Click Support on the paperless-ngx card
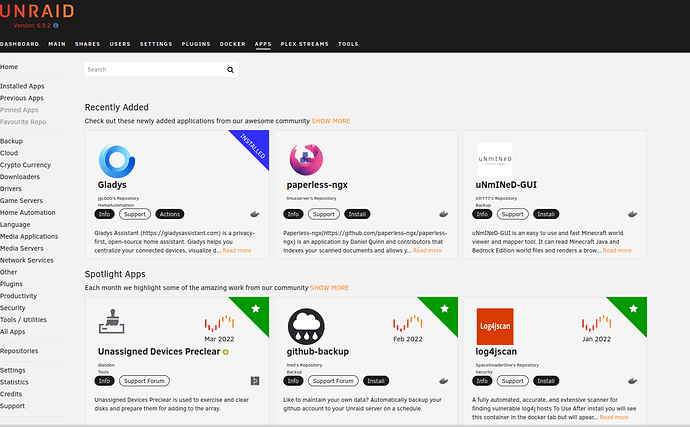 click(323, 214)
